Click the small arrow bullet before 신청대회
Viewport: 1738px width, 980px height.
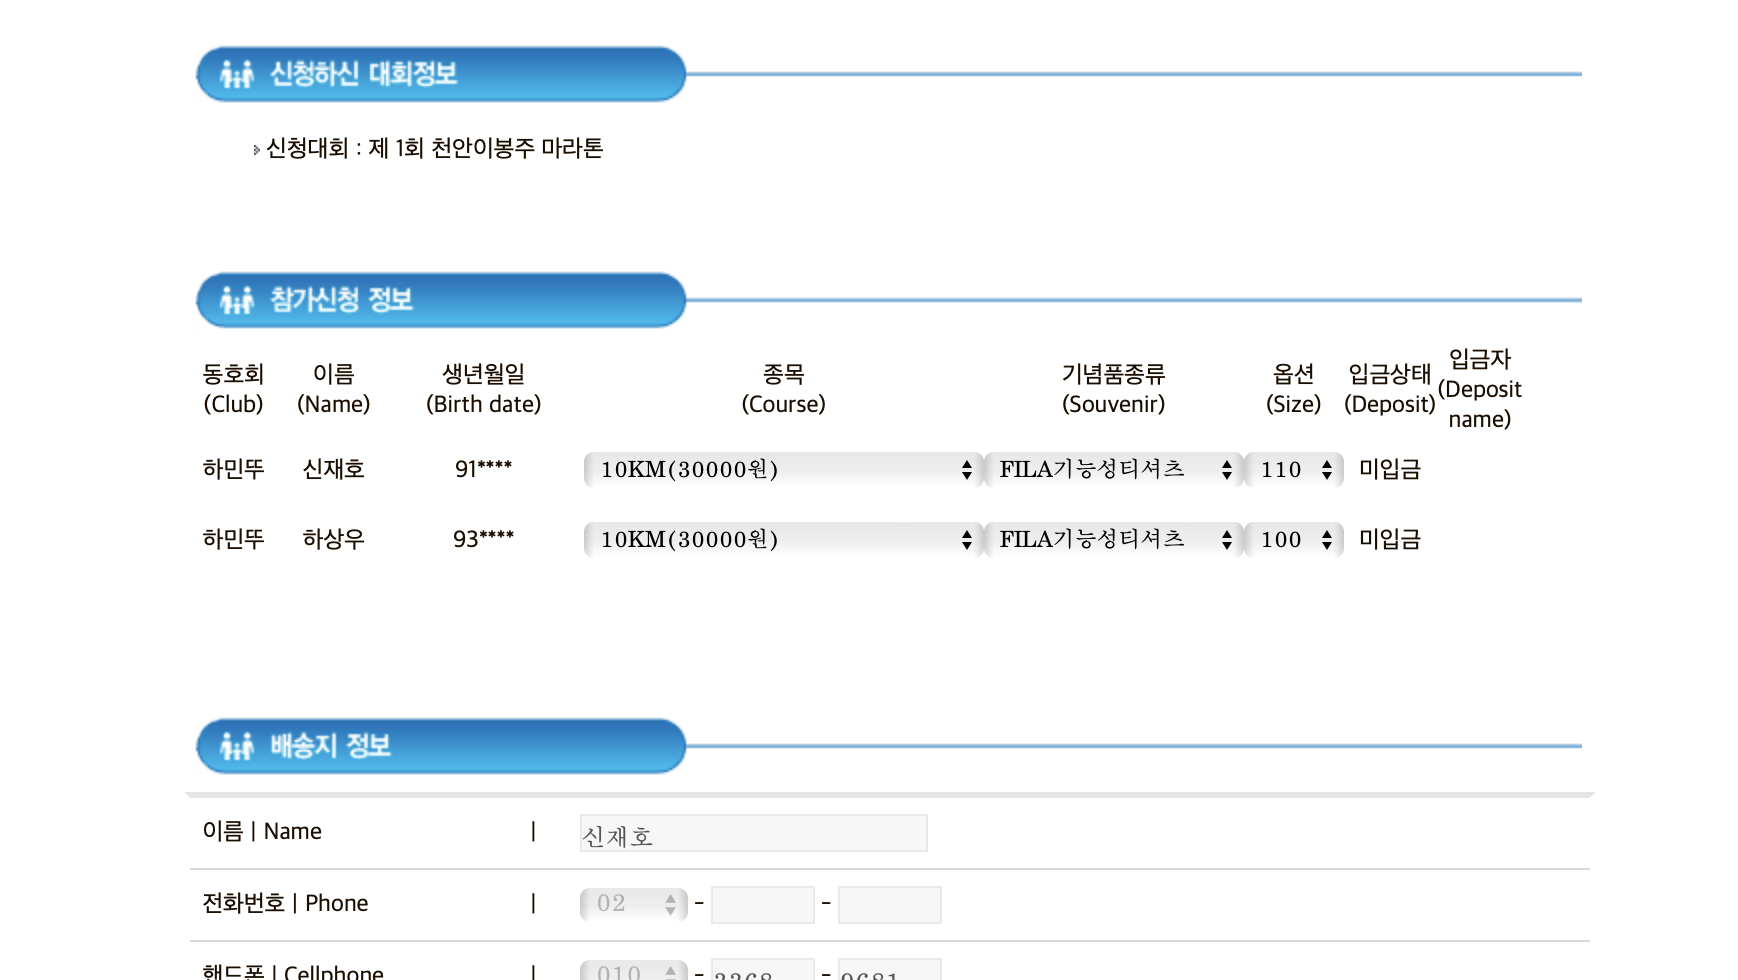pos(256,150)
